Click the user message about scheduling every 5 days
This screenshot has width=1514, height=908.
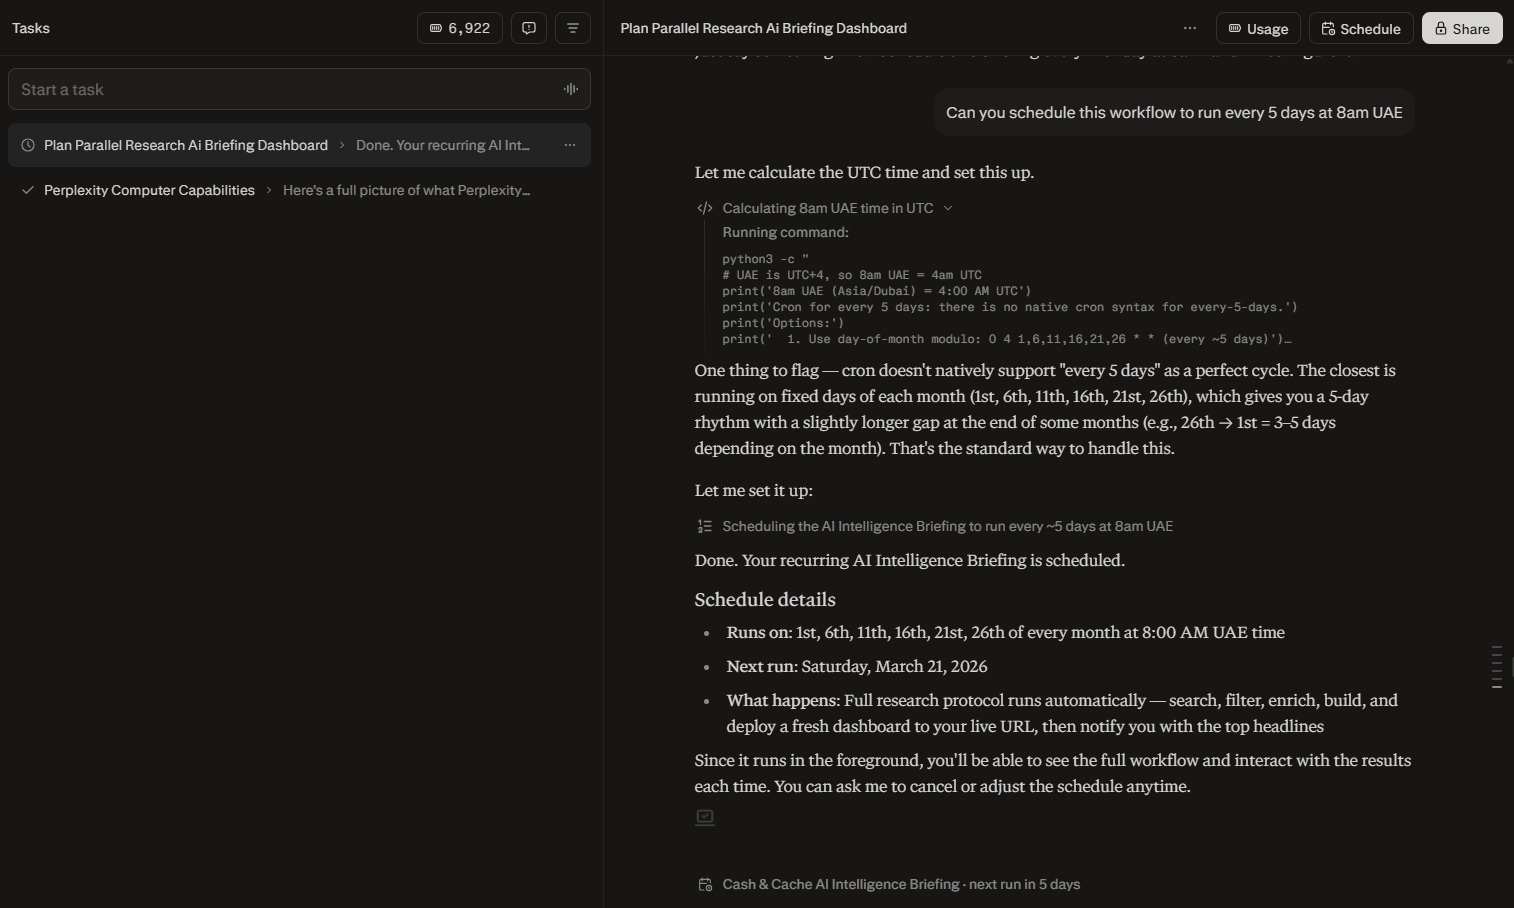click(x=1174, y=112)
